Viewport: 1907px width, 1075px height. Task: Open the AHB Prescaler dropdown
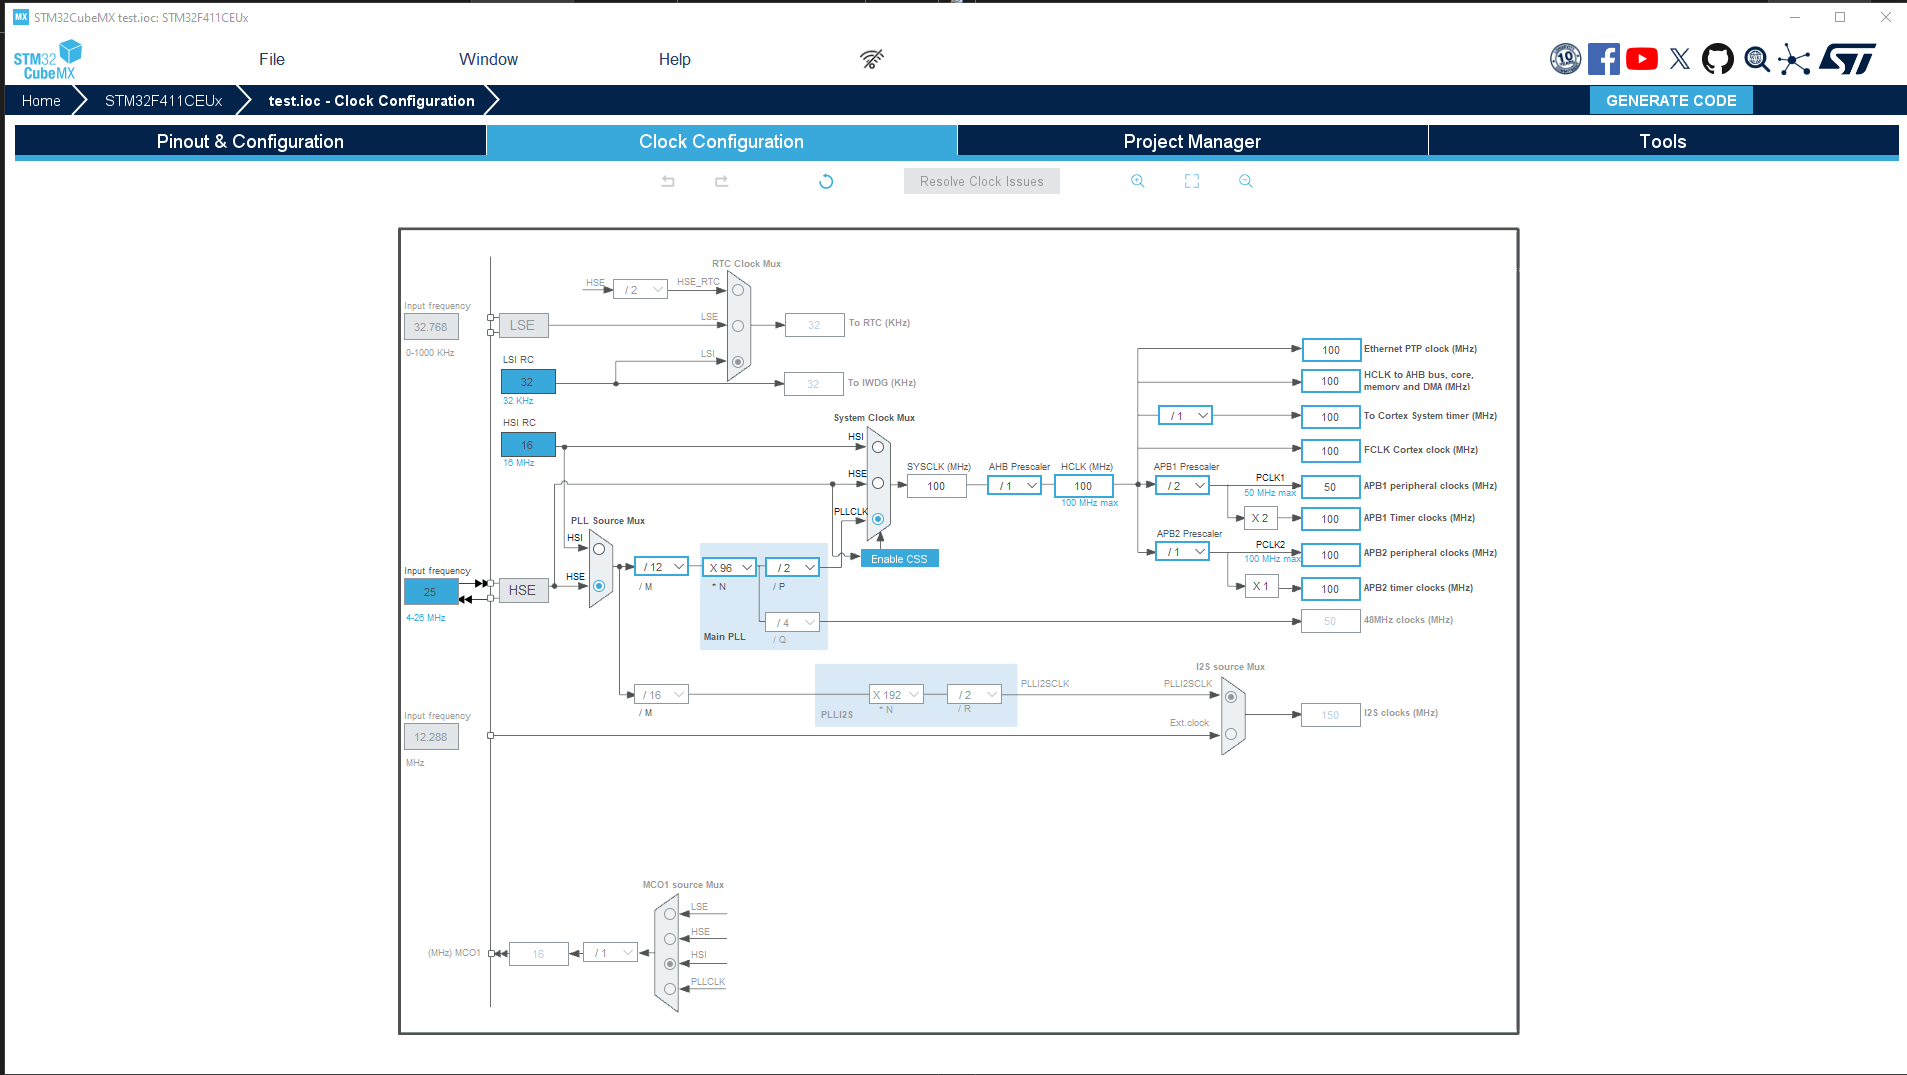[x=1014, y=486]
